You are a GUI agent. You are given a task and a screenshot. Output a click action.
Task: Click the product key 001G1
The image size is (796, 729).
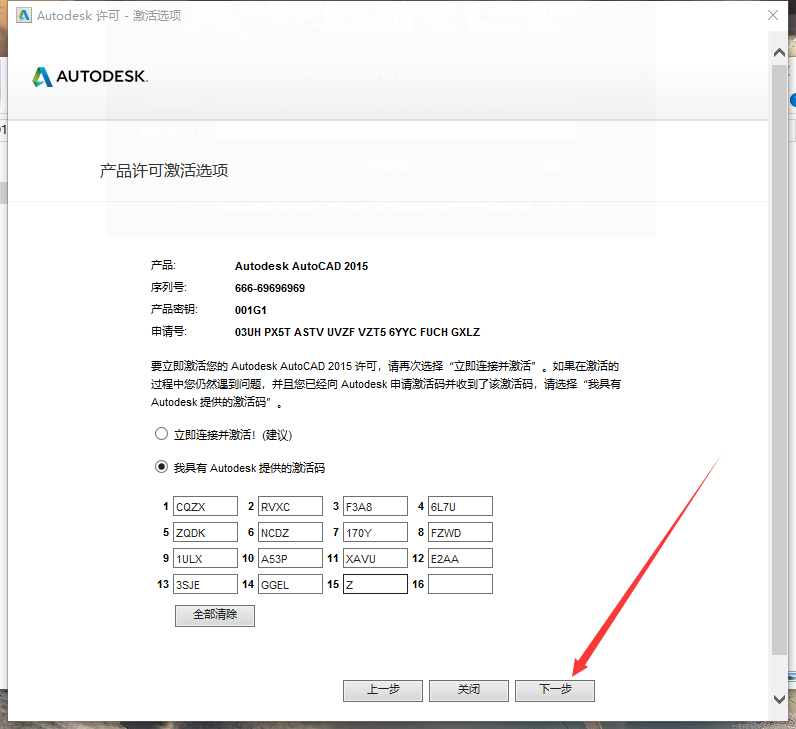(250, 310)
